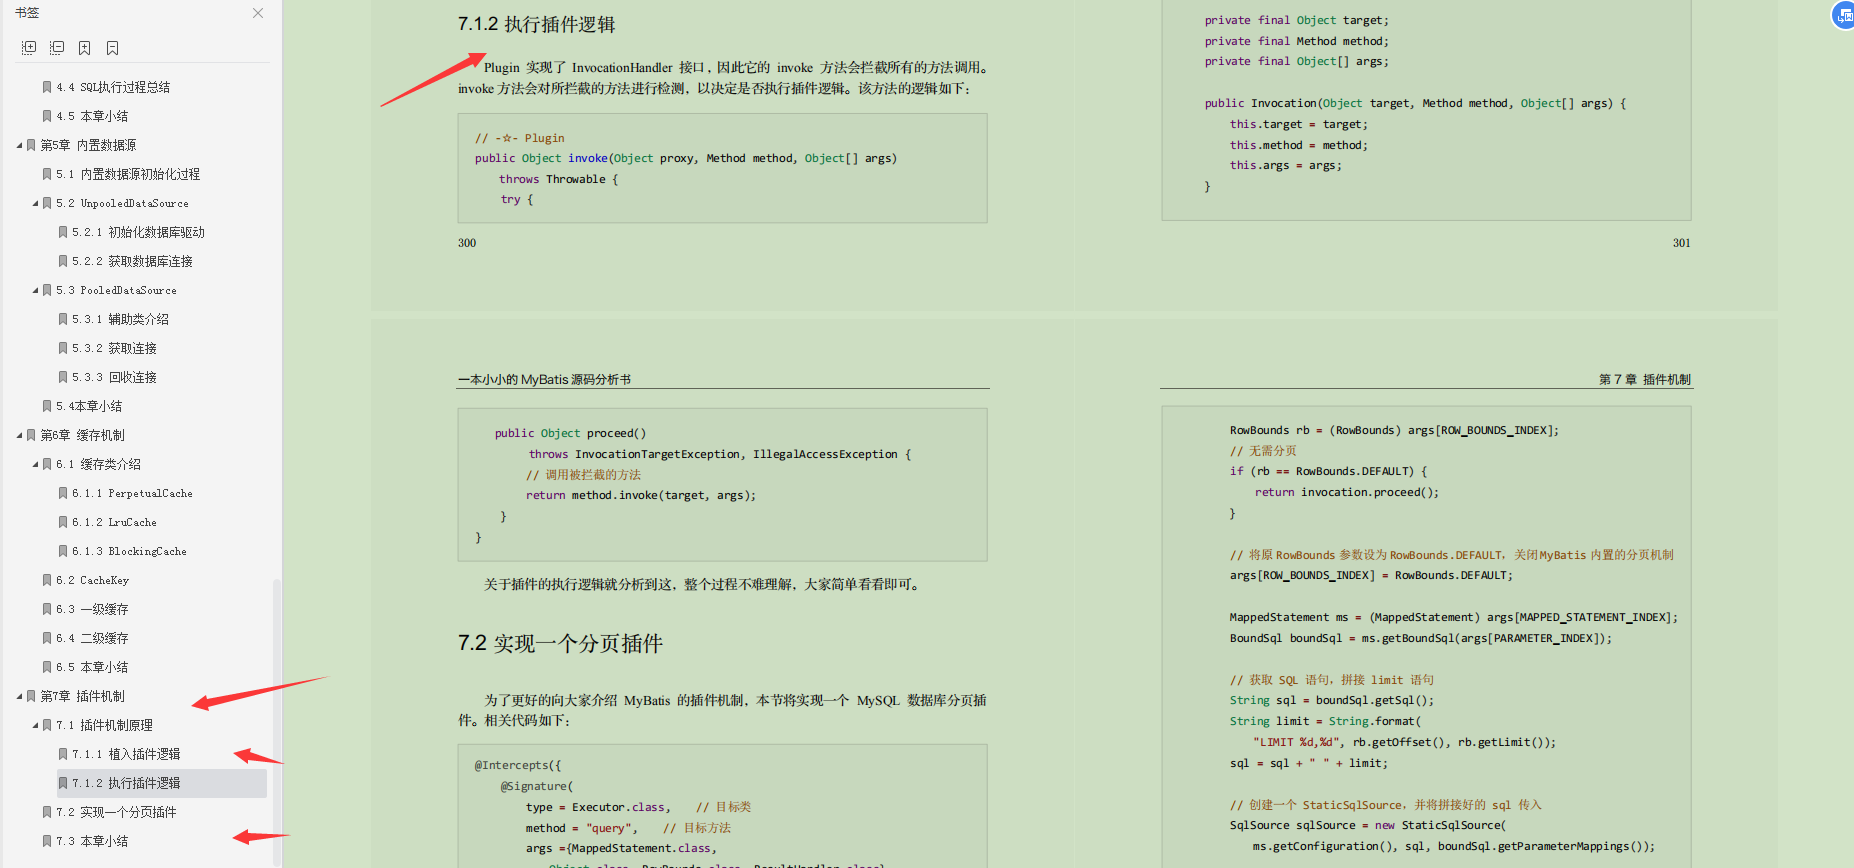The height and width of the screenshot is (868, 1854).
Task: Click bookmark icon beside 4.5 本章小结
Action: click(x=47, y=116)
